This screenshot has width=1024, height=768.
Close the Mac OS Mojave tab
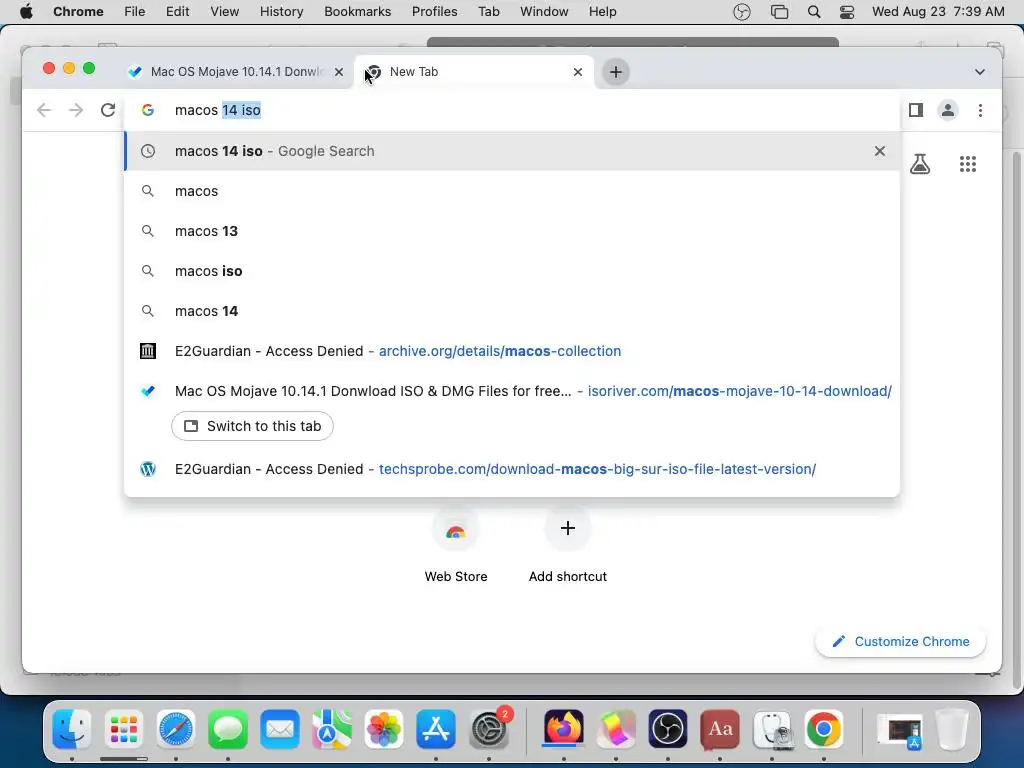(x=338, y=72)
